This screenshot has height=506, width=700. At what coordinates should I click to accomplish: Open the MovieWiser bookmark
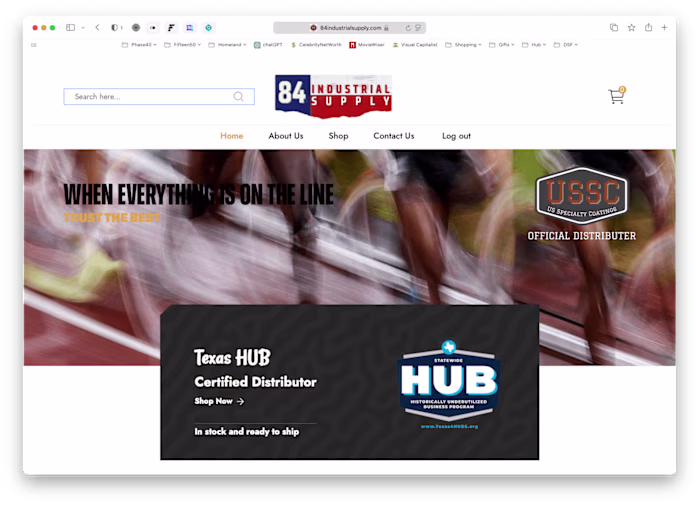tap(367, 45)
